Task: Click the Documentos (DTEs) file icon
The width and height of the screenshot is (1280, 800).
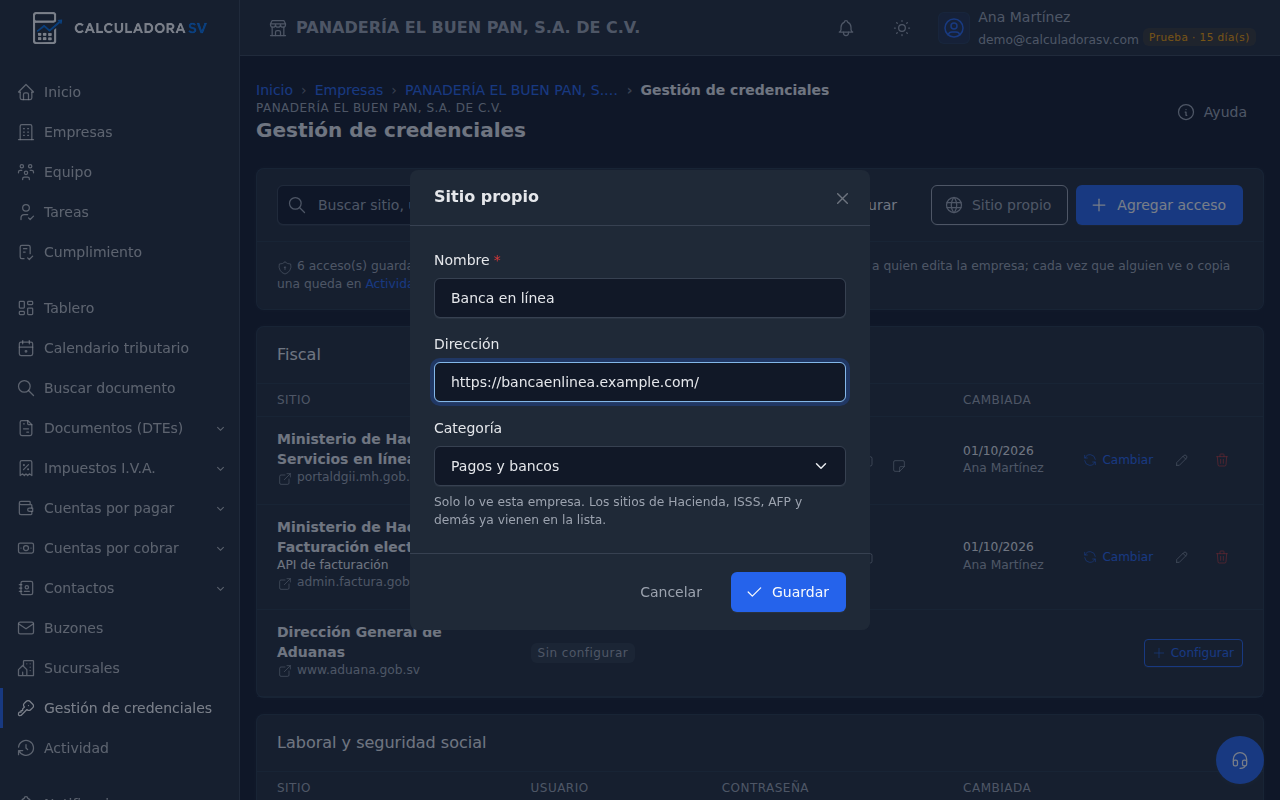Action: click(x=26, y=428)
